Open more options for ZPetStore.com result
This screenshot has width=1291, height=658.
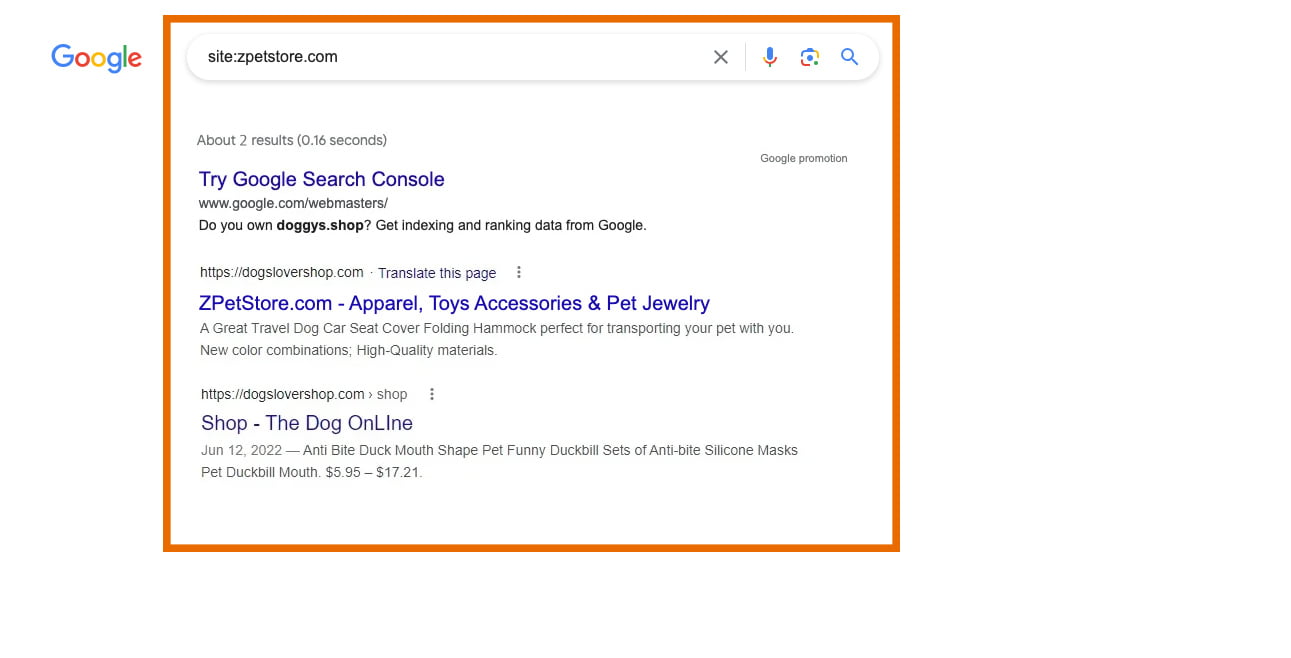point(518,272)
